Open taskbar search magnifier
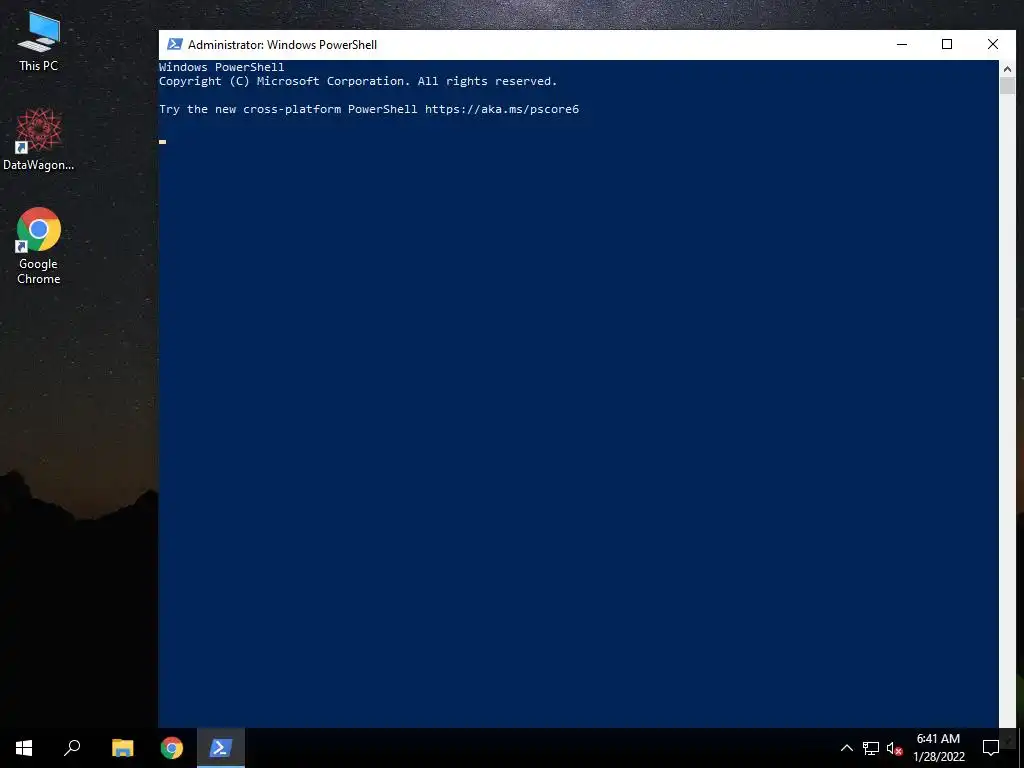Image resolution: width=1024 pixels, height=768 pixels. coord(72,748)
